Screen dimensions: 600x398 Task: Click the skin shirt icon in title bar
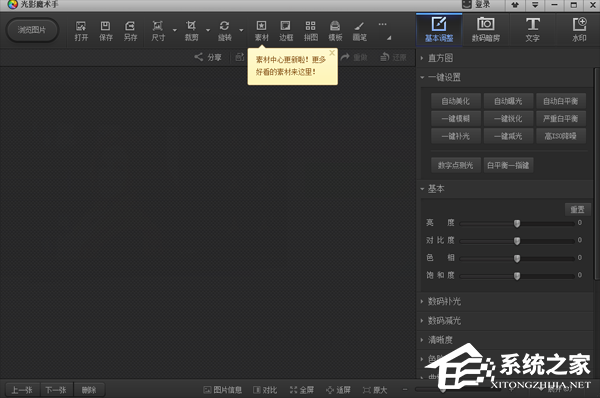[x=515, y=5]
